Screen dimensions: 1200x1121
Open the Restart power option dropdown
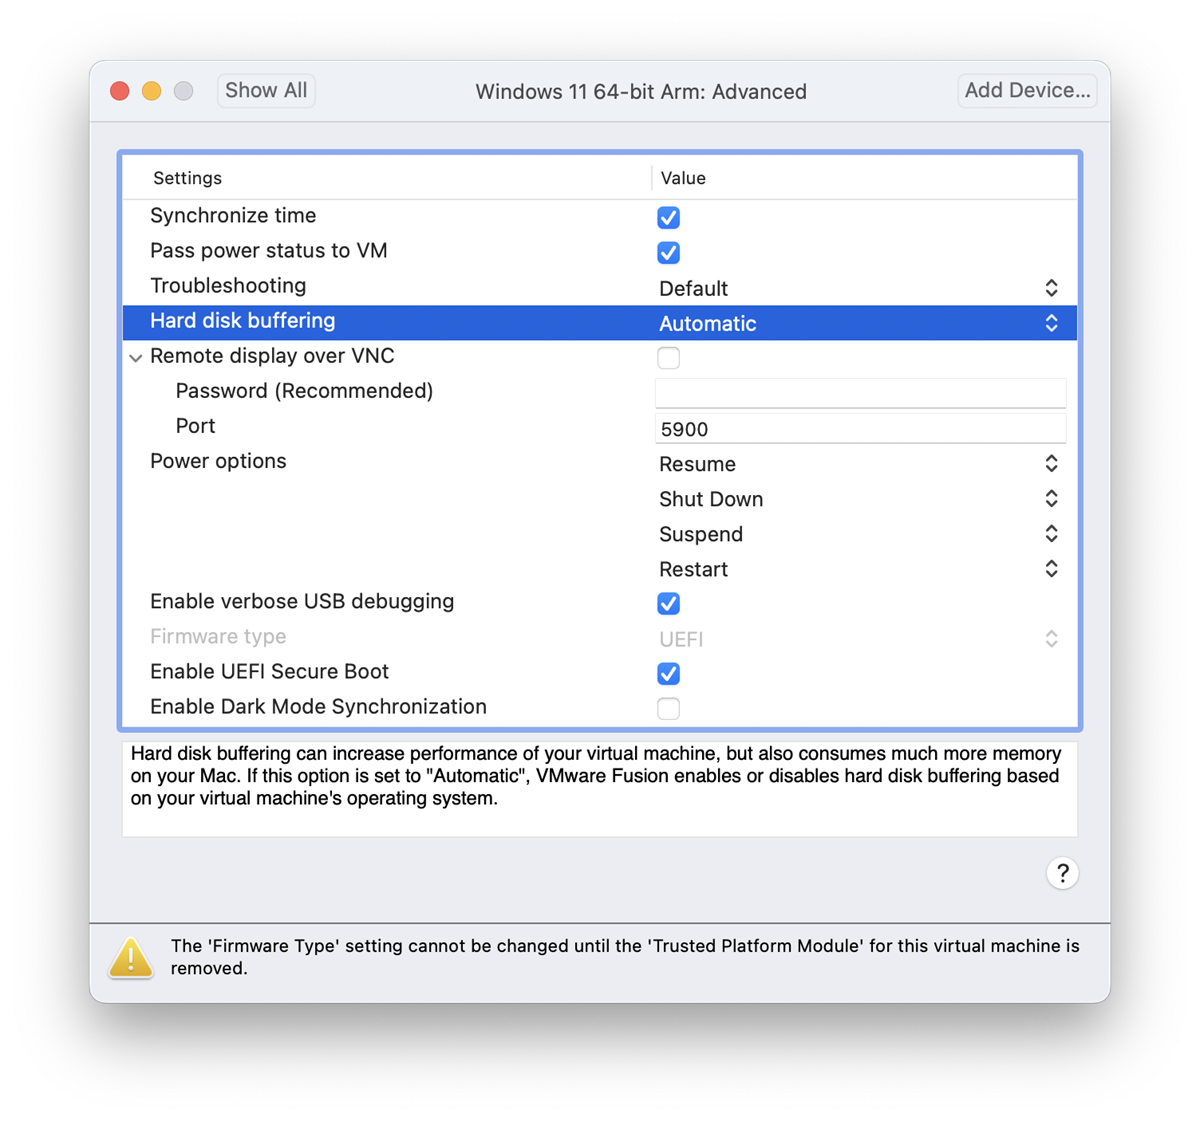tap(859, 569)
